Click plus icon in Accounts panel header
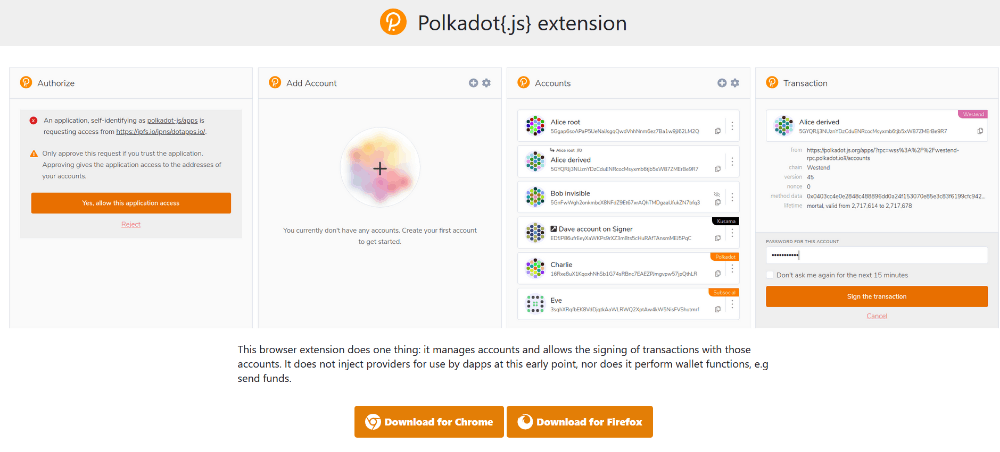Viewport: 1000px width, 452px height. click(x=722, y=83)
